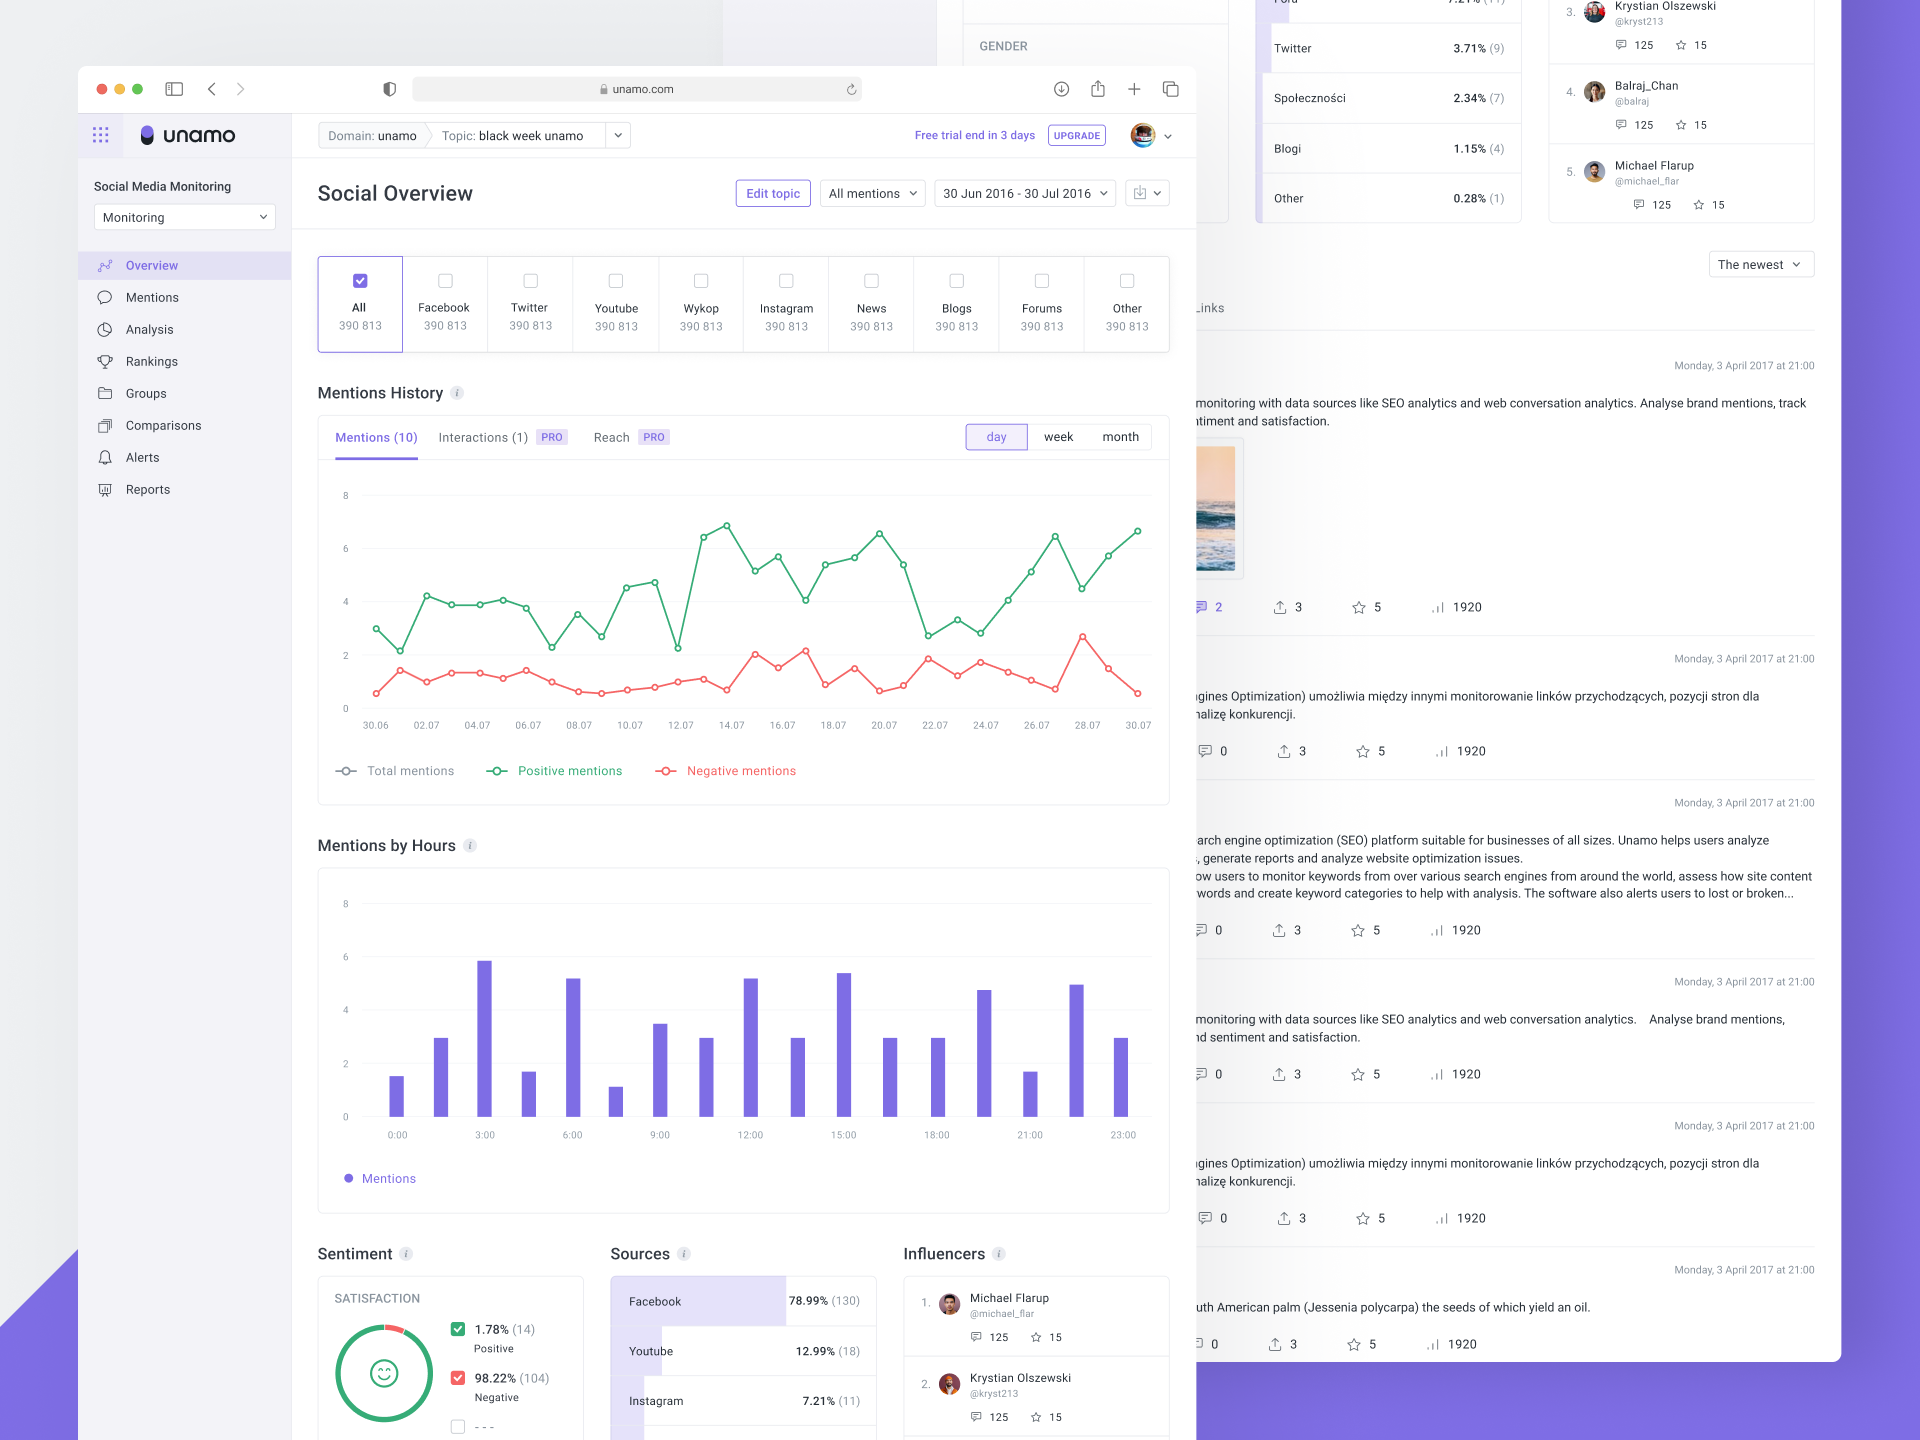Screen dimensions: 1920x1440
Task: Open the Rankings section in the sidebar
Action: [x=151, y=361]
